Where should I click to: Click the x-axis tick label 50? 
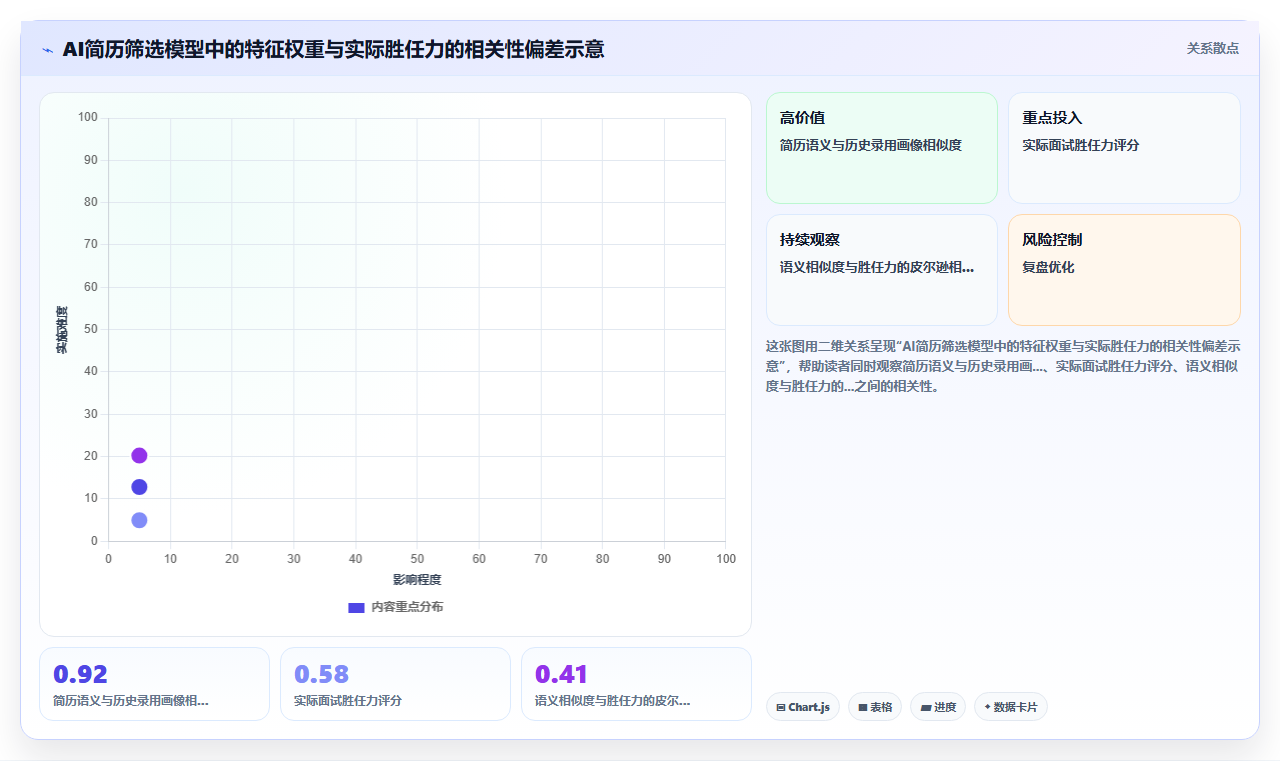pos(417,559)
